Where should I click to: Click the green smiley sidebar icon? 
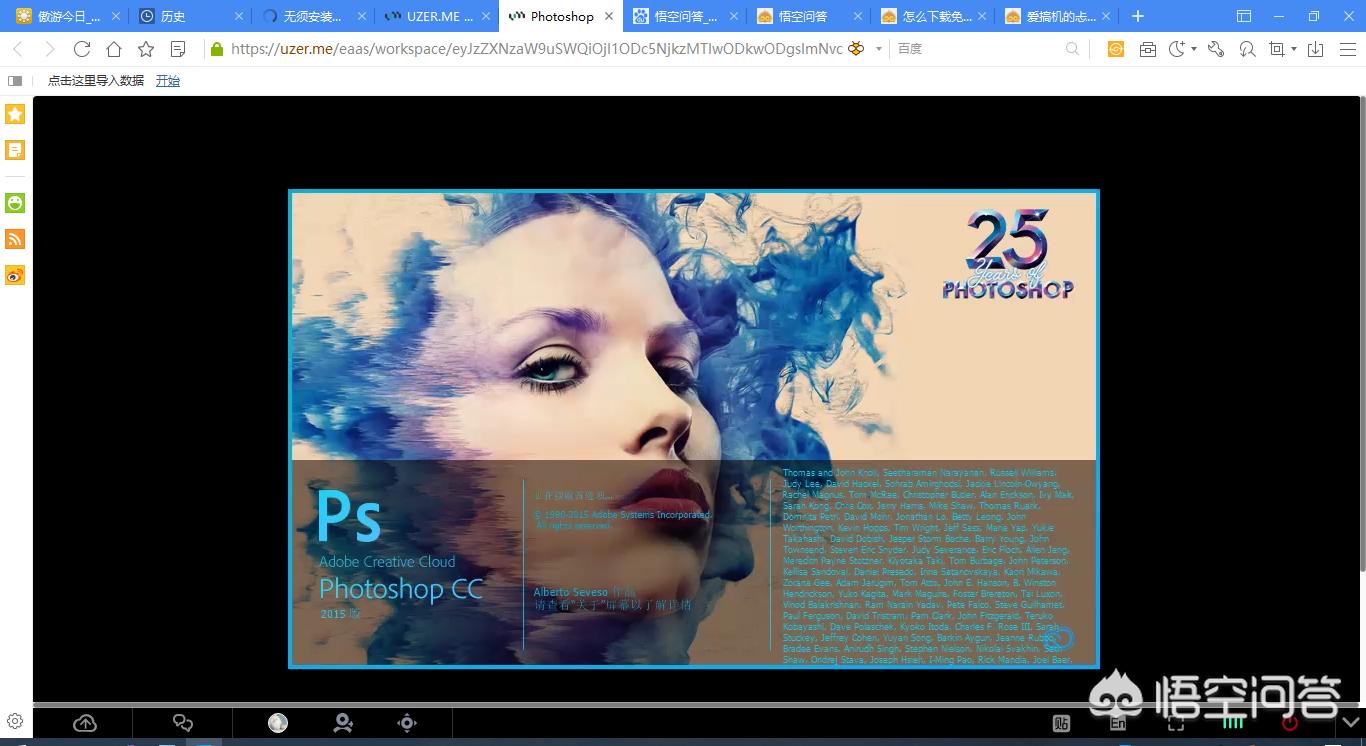pos(15,203)
